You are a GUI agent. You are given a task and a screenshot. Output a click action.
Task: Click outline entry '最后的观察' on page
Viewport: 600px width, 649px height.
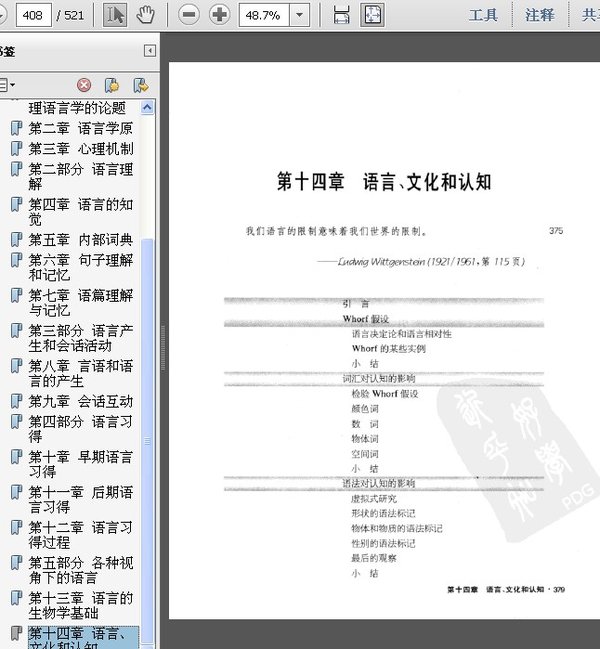tap(374, 558)
